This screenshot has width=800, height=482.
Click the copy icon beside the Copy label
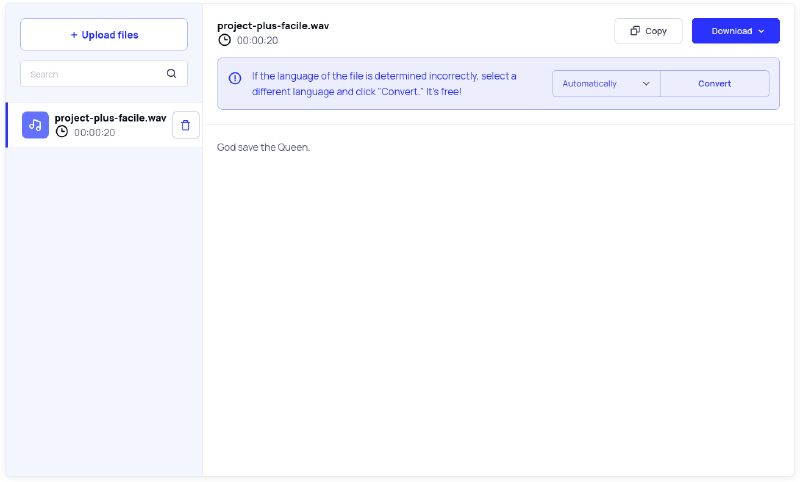pos(635,31)
